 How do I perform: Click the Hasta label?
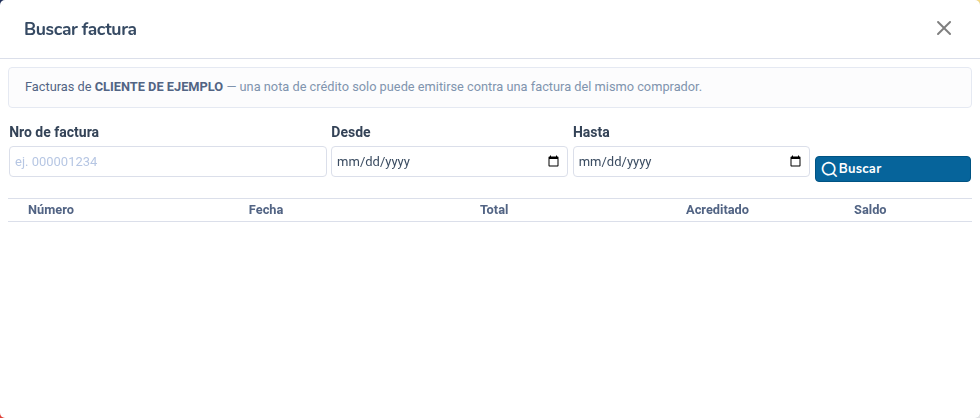pyautogui.click(x=591, y=132)
